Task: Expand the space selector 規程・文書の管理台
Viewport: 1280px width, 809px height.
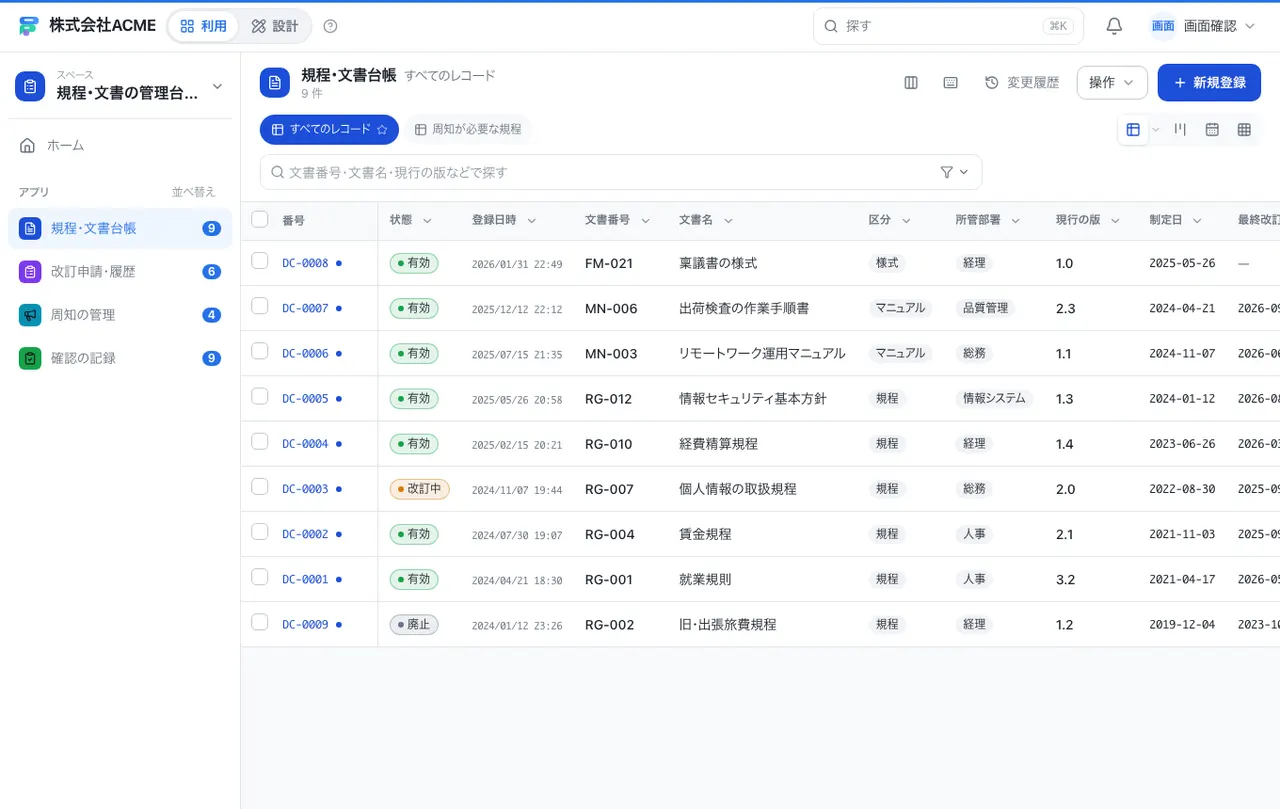Action: pyautogui.click(x=120, y=86)
